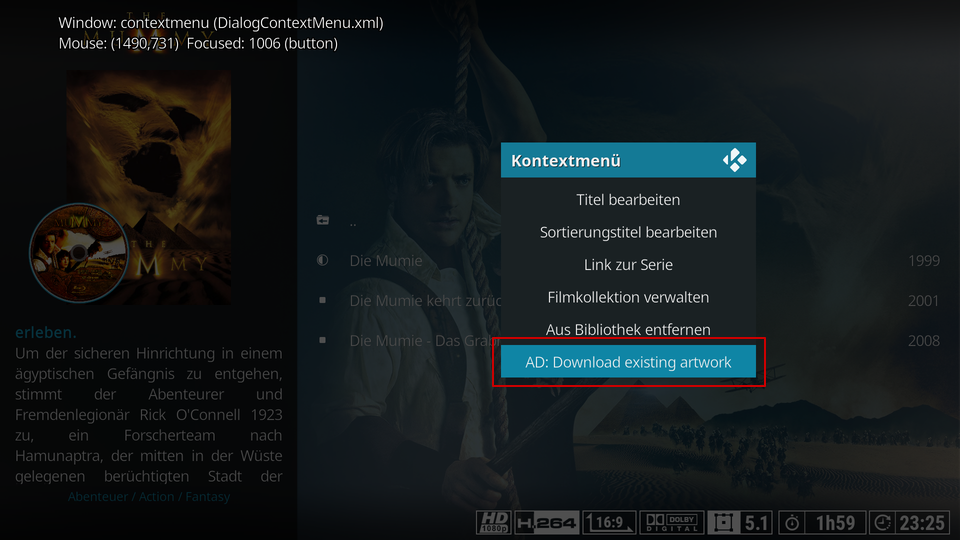Open Link zur Serie option
Screen dimensions: 960x540
pos(628,264)
